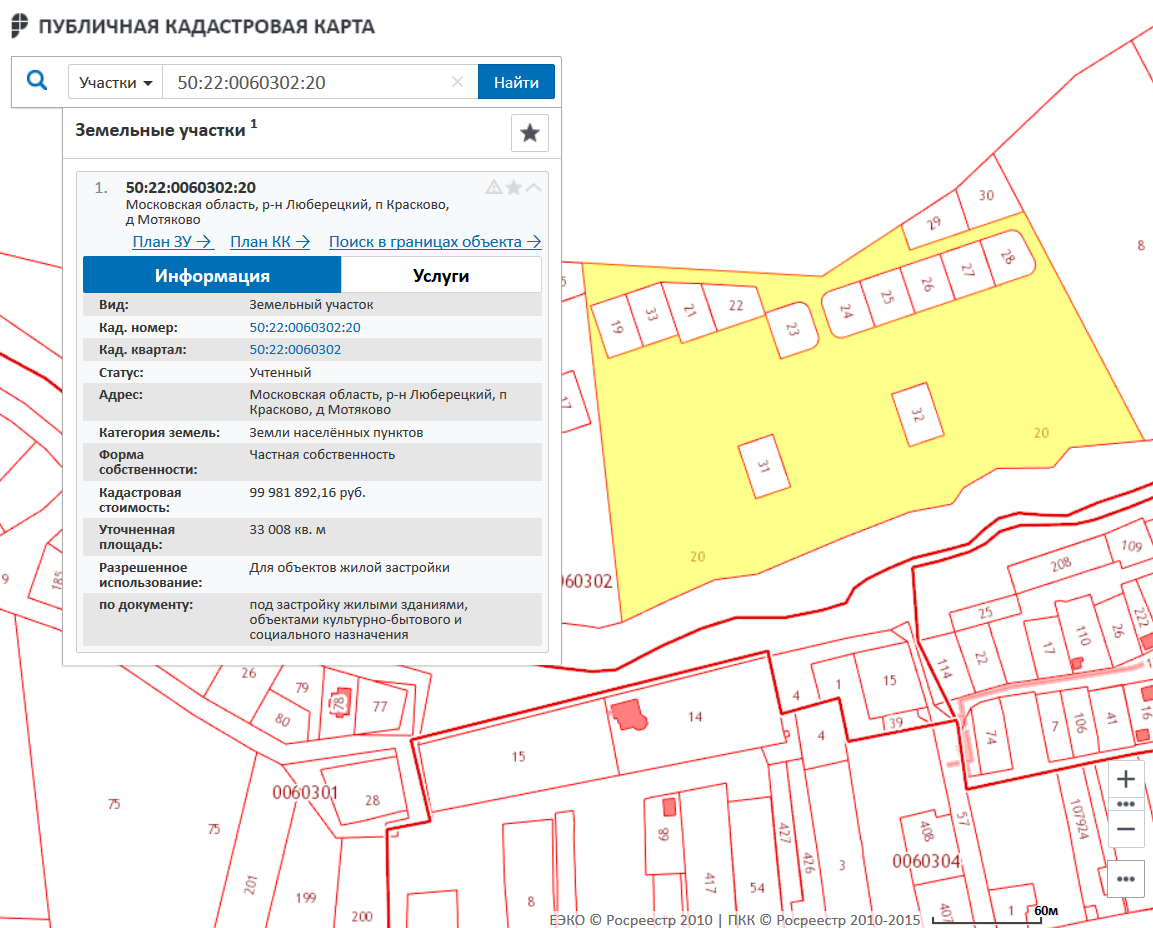Click the magnifying glass search icon
This screenshot has height=928, width=1153.
point(37,81)
